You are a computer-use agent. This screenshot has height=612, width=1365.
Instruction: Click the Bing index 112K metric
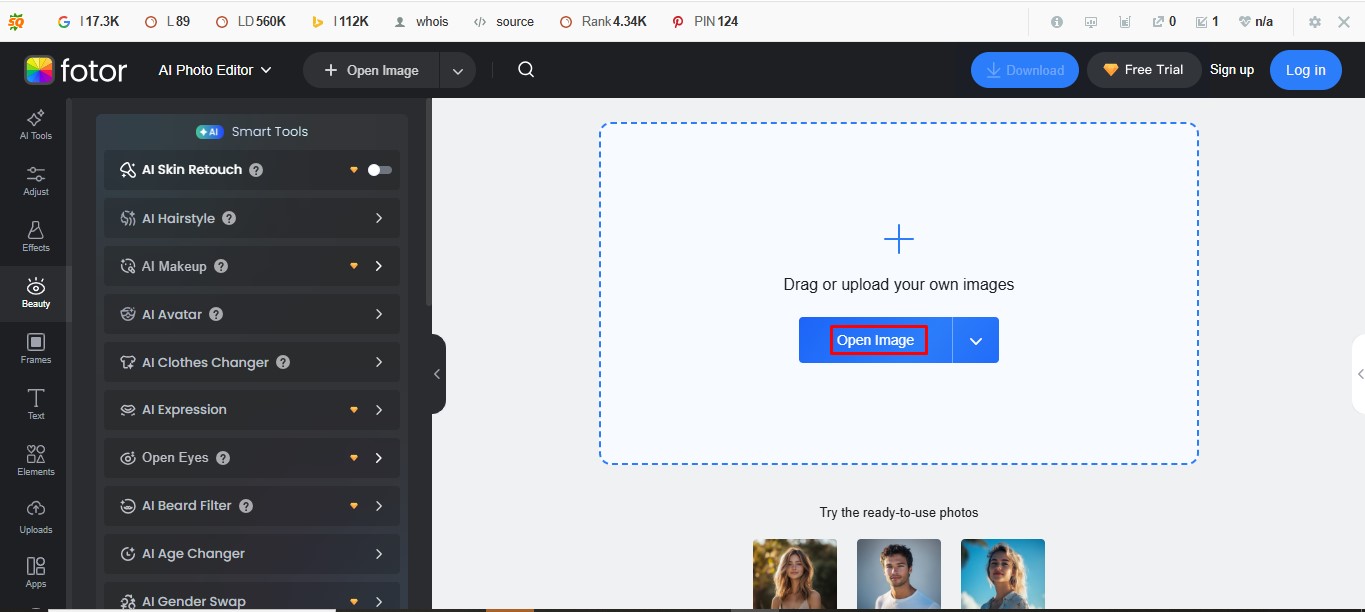340,21
